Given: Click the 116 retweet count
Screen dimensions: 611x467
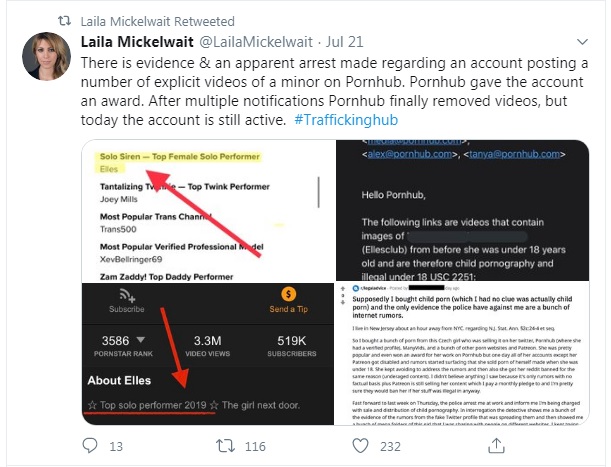Looking at the screenshot, I should 255,446.
